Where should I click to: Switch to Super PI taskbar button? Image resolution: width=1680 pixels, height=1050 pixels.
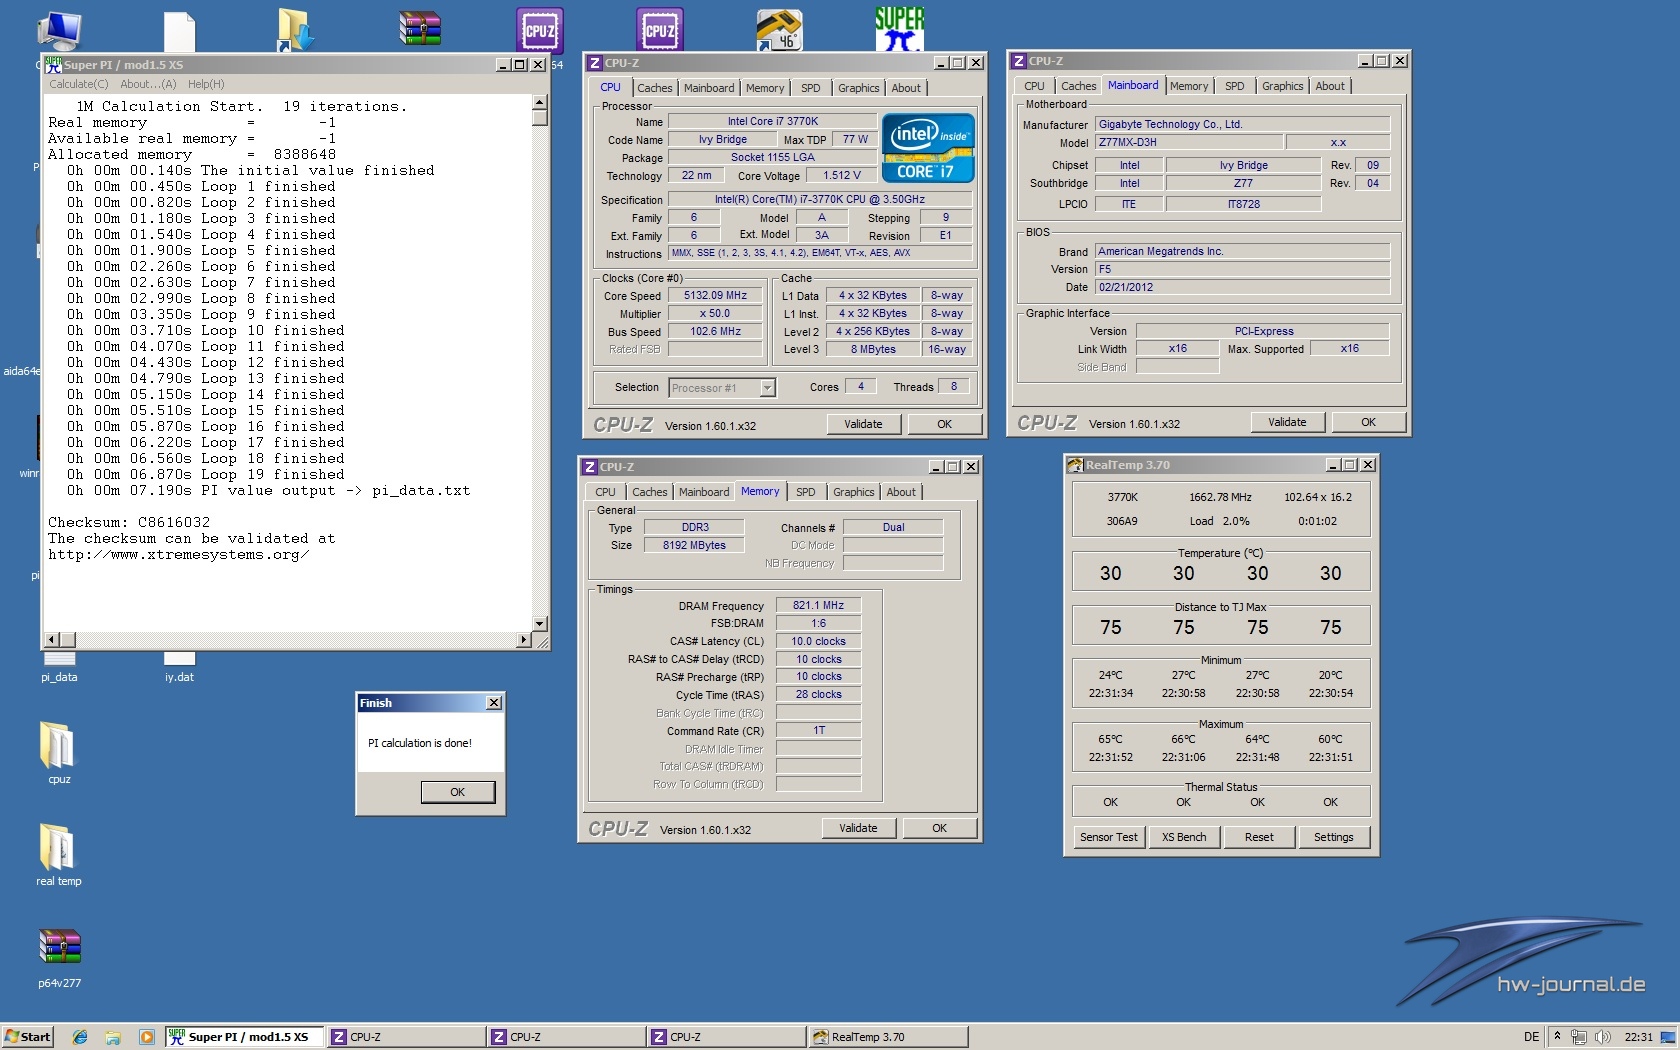245,1037
